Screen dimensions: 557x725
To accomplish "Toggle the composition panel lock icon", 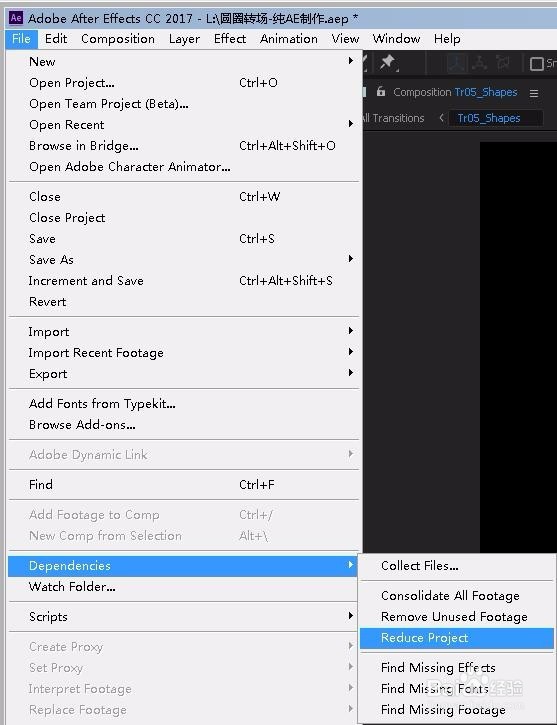I will [x=380, y=91].
